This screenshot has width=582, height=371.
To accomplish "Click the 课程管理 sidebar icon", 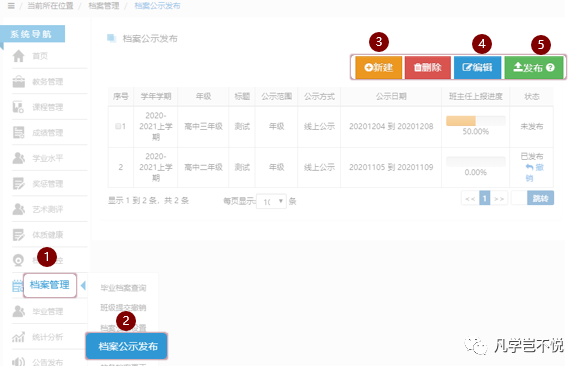I will point(19,107).
